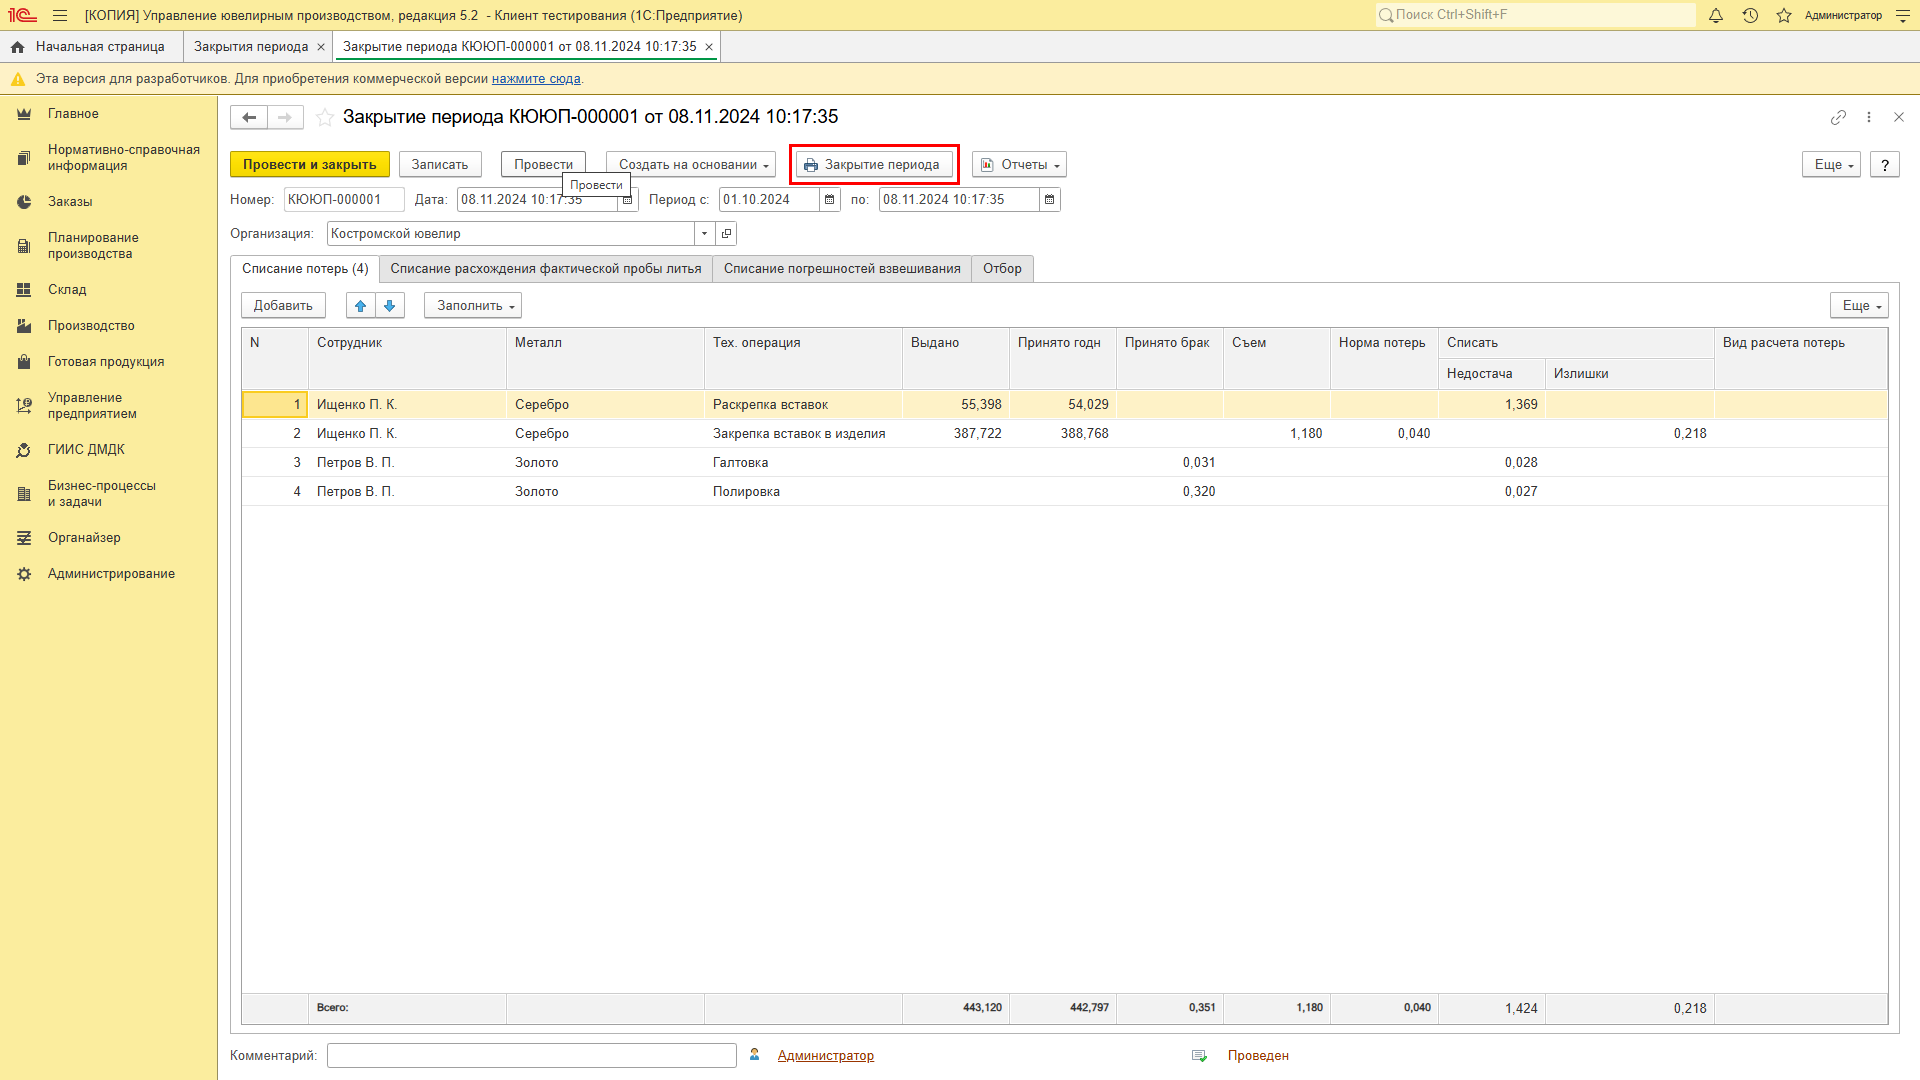Open title bar menu dropdown arrow

pos(1903,15)
